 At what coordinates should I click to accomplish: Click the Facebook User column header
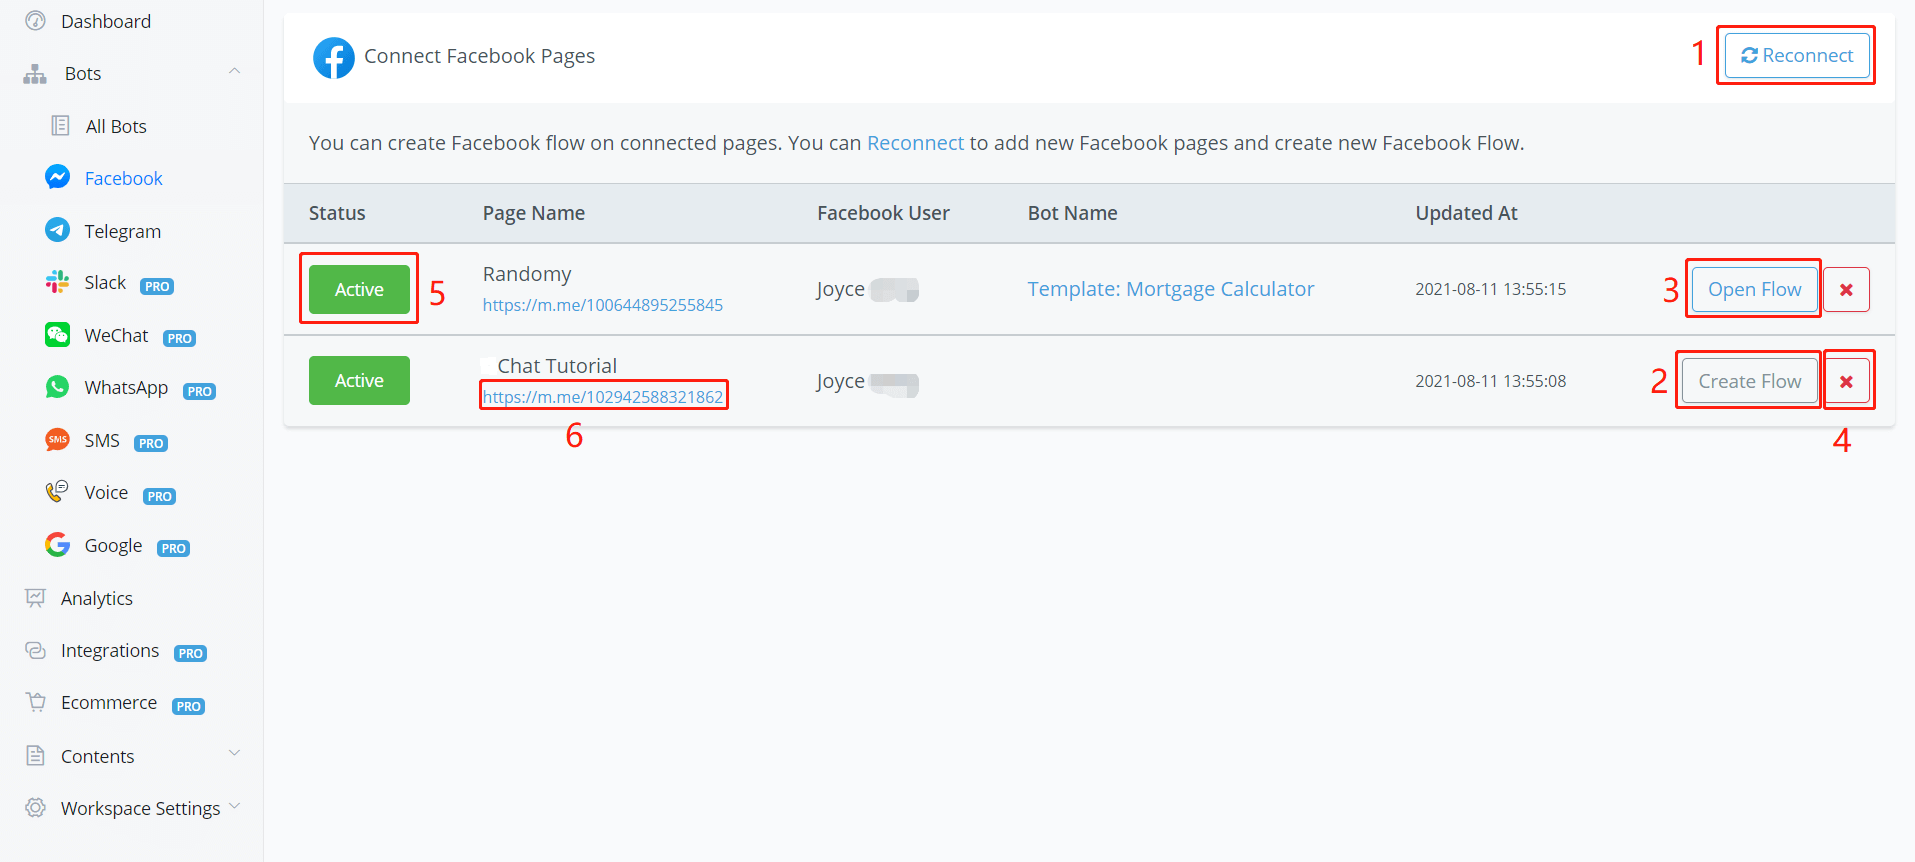click(x=883, y=213)
